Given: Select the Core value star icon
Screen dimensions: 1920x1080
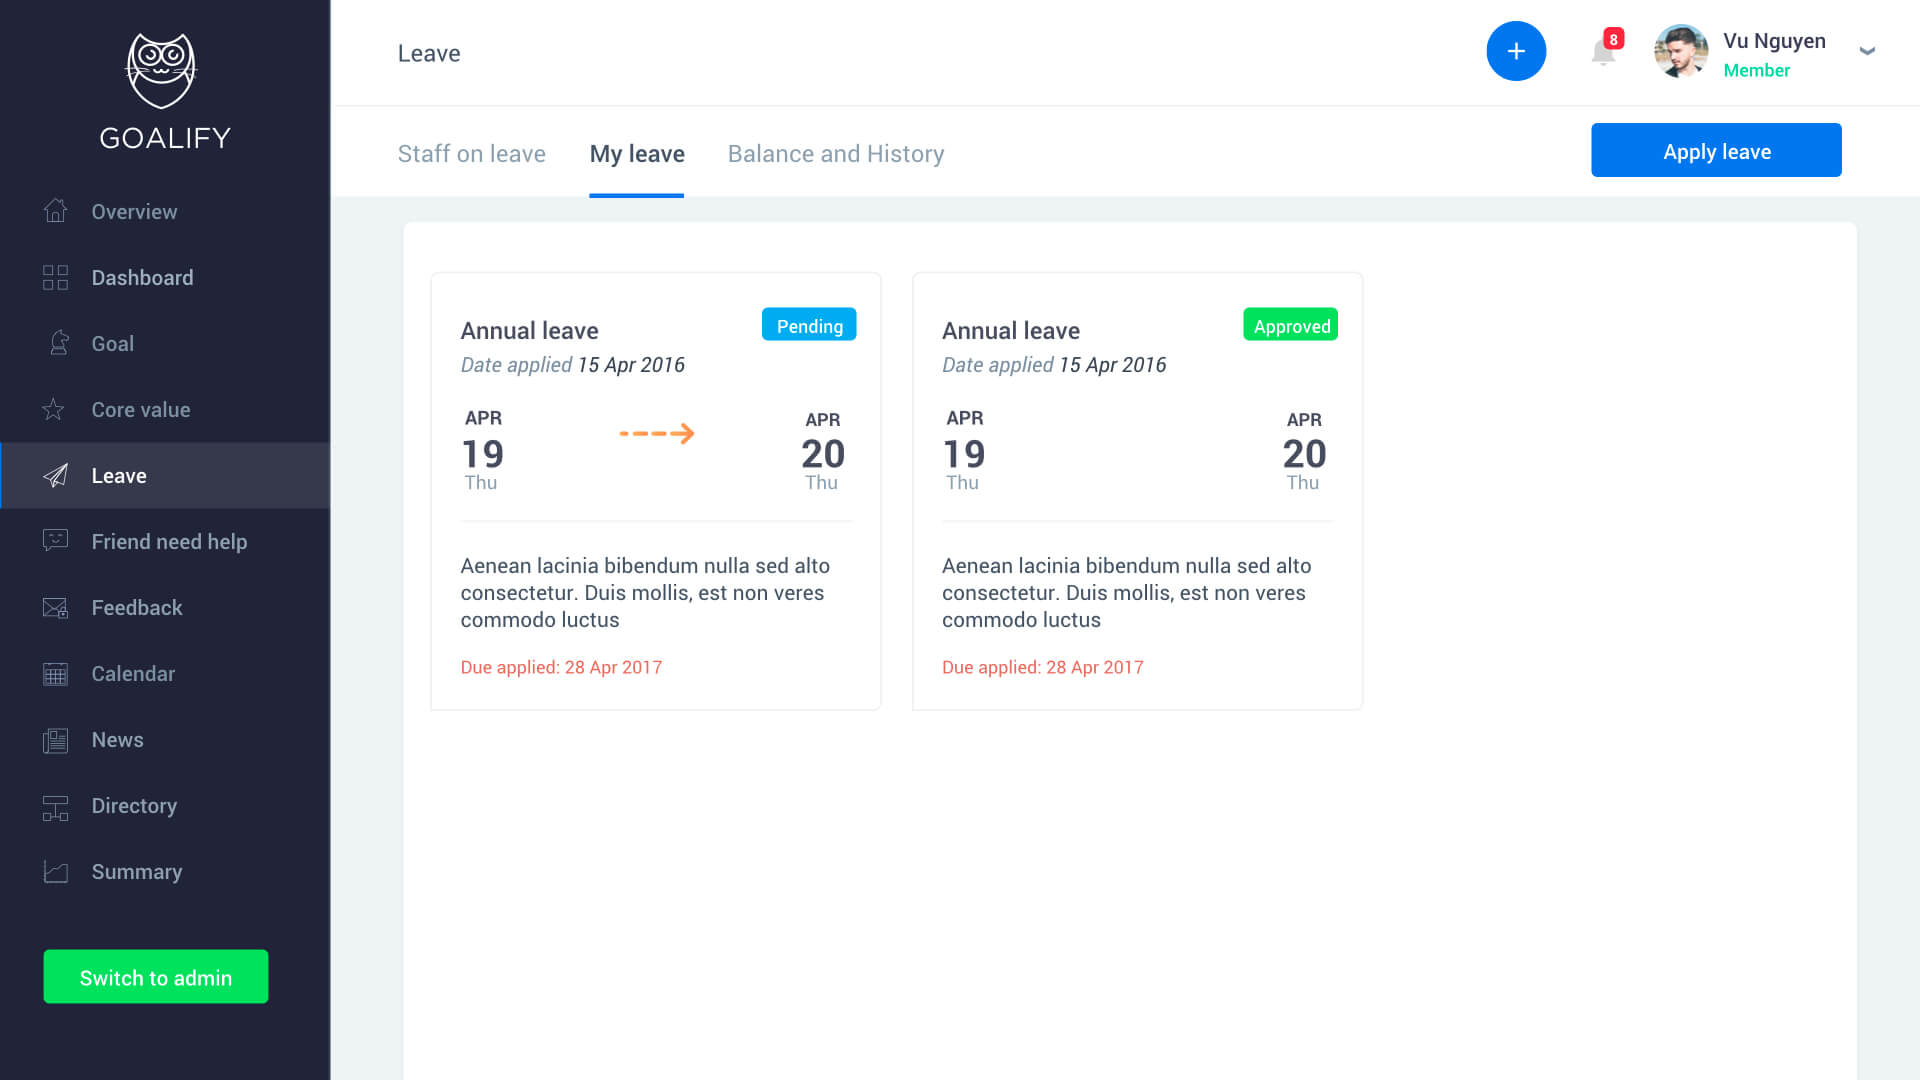Looking at the screenshot, I should tap(53, 409).
